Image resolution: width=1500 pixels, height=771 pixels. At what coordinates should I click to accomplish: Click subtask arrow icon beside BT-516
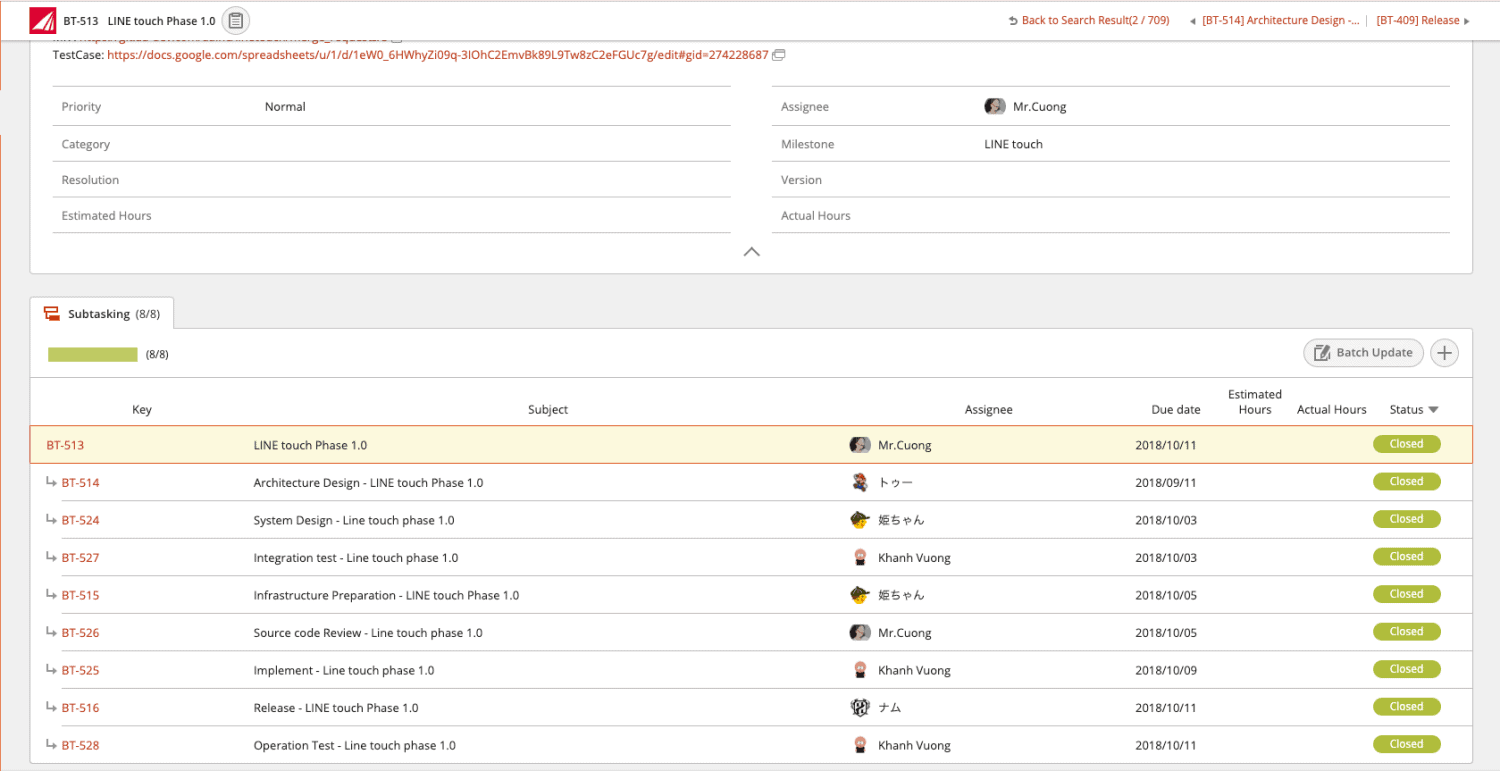[x=51, y=707]
